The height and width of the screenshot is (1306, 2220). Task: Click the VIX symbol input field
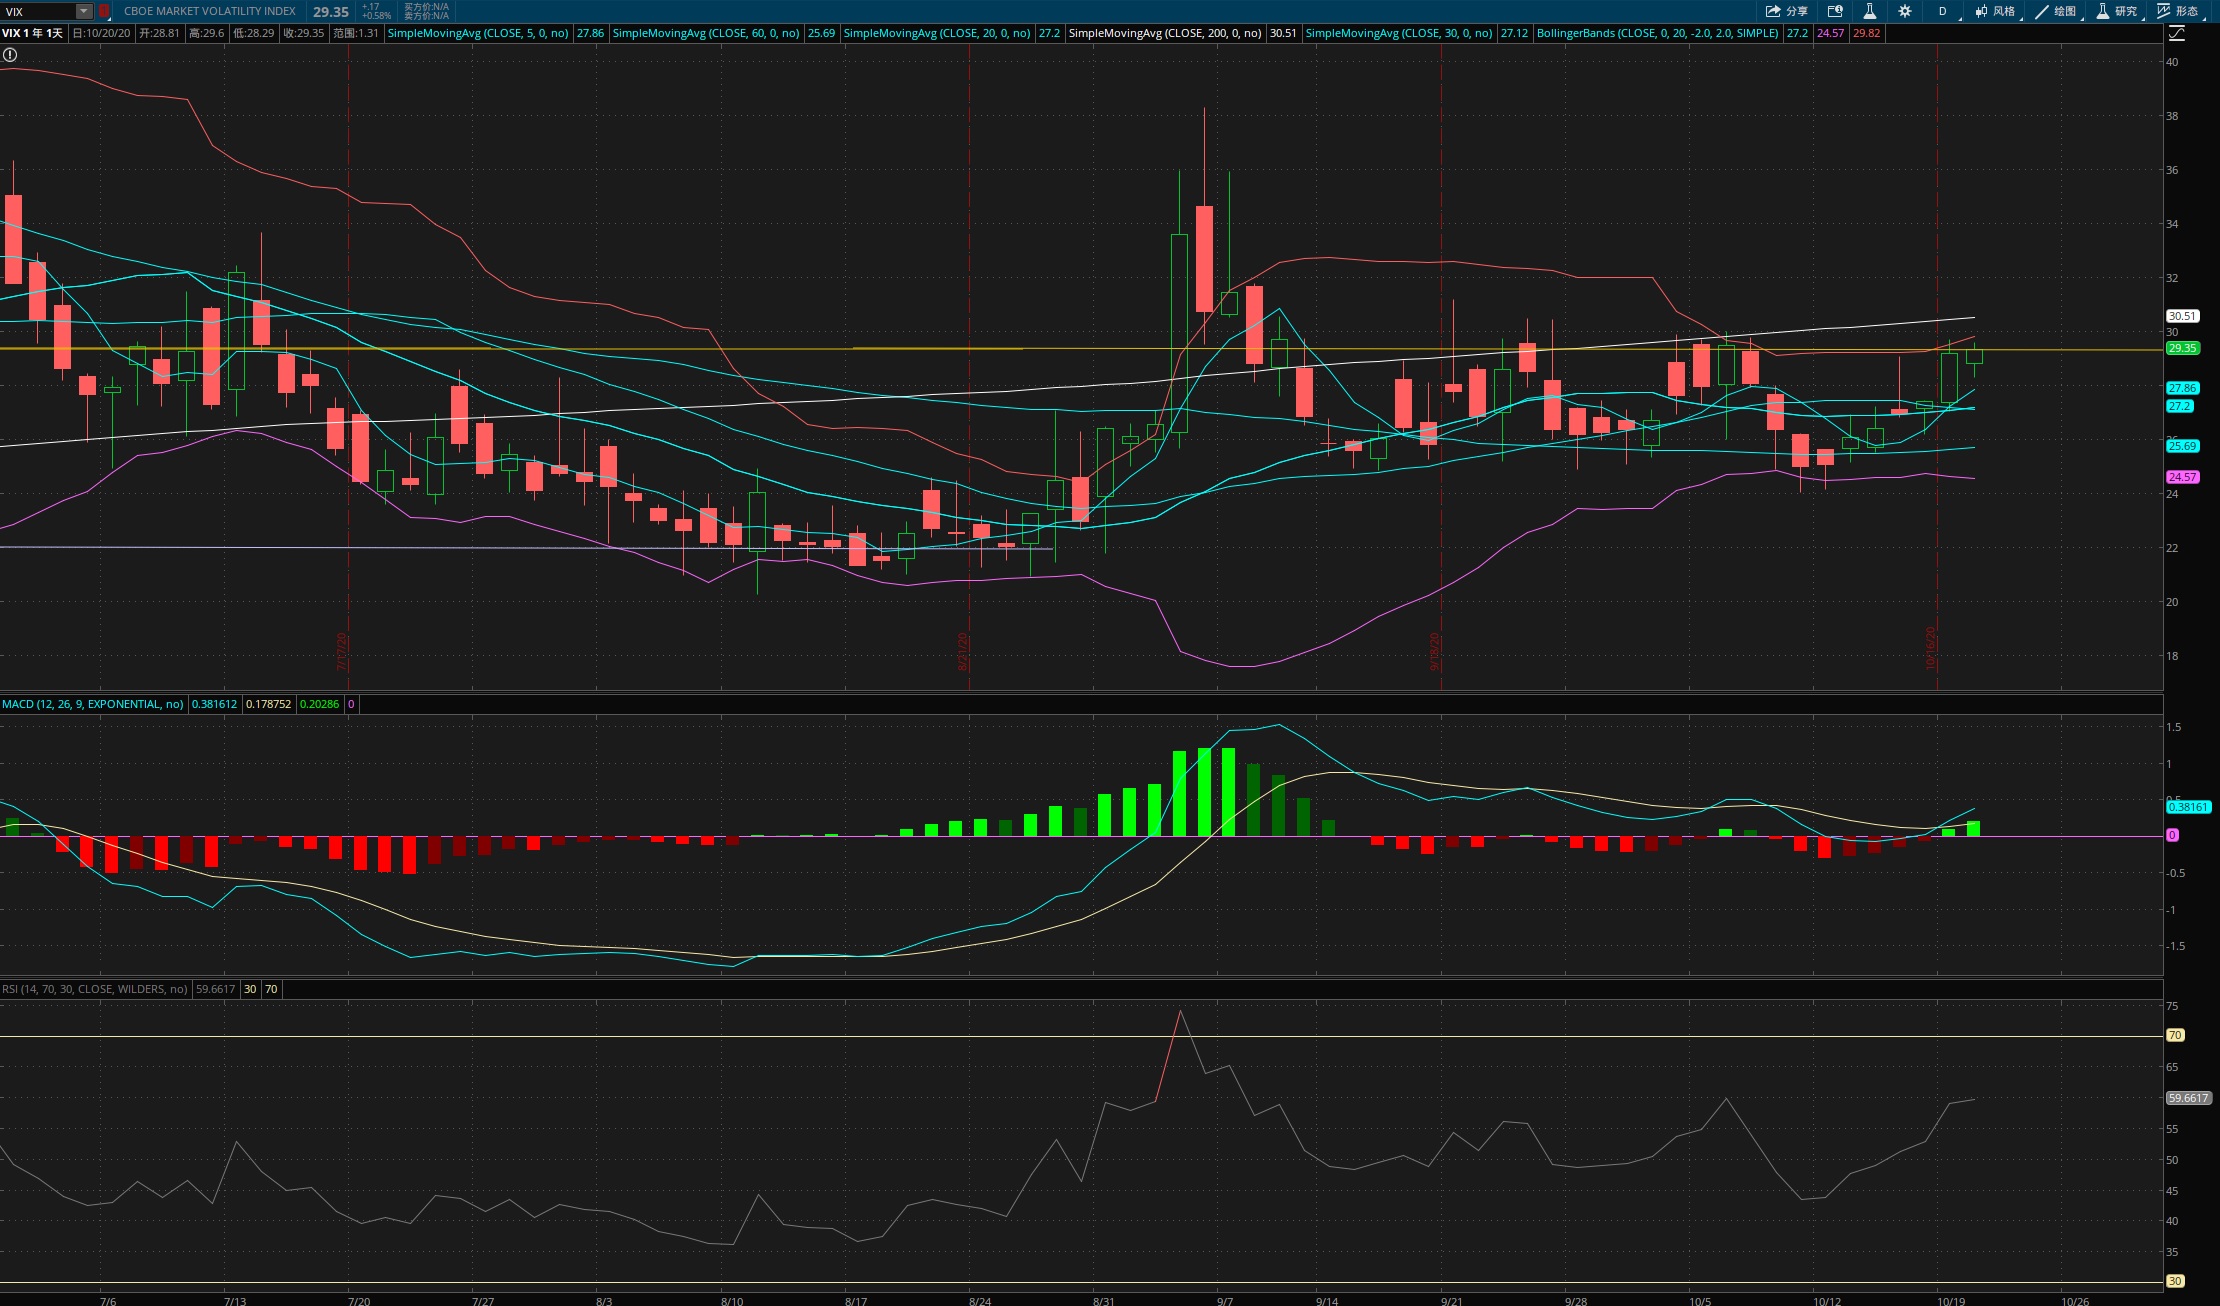(38, 11)
